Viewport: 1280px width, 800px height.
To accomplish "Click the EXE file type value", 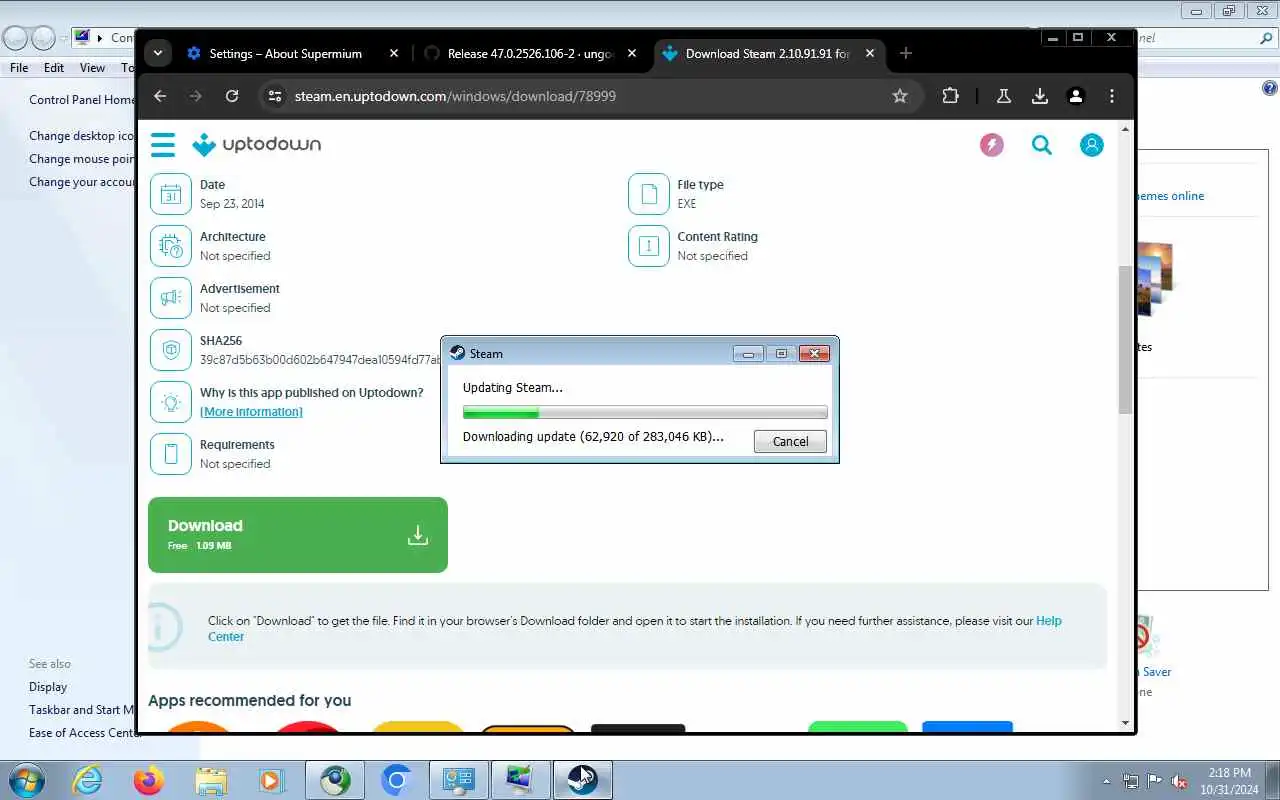I will coord(687,204).
